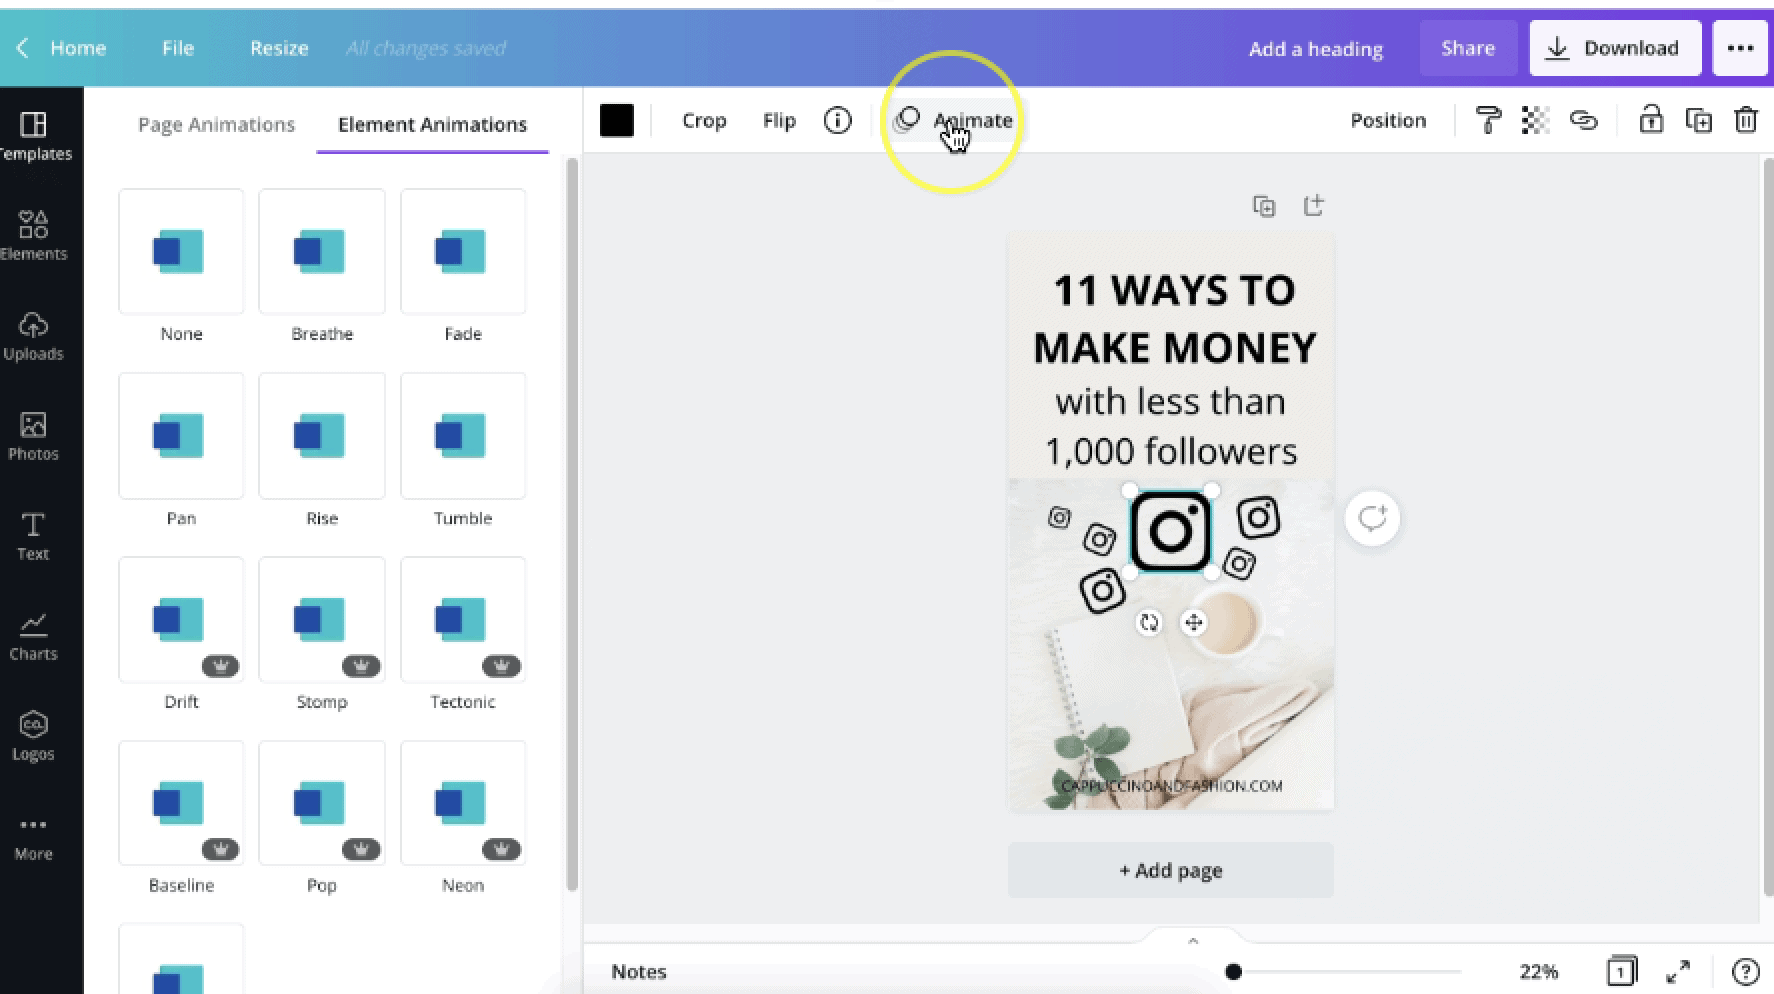
Task: Expand the Notes panel chevron
Action: tap(1193, 941)
